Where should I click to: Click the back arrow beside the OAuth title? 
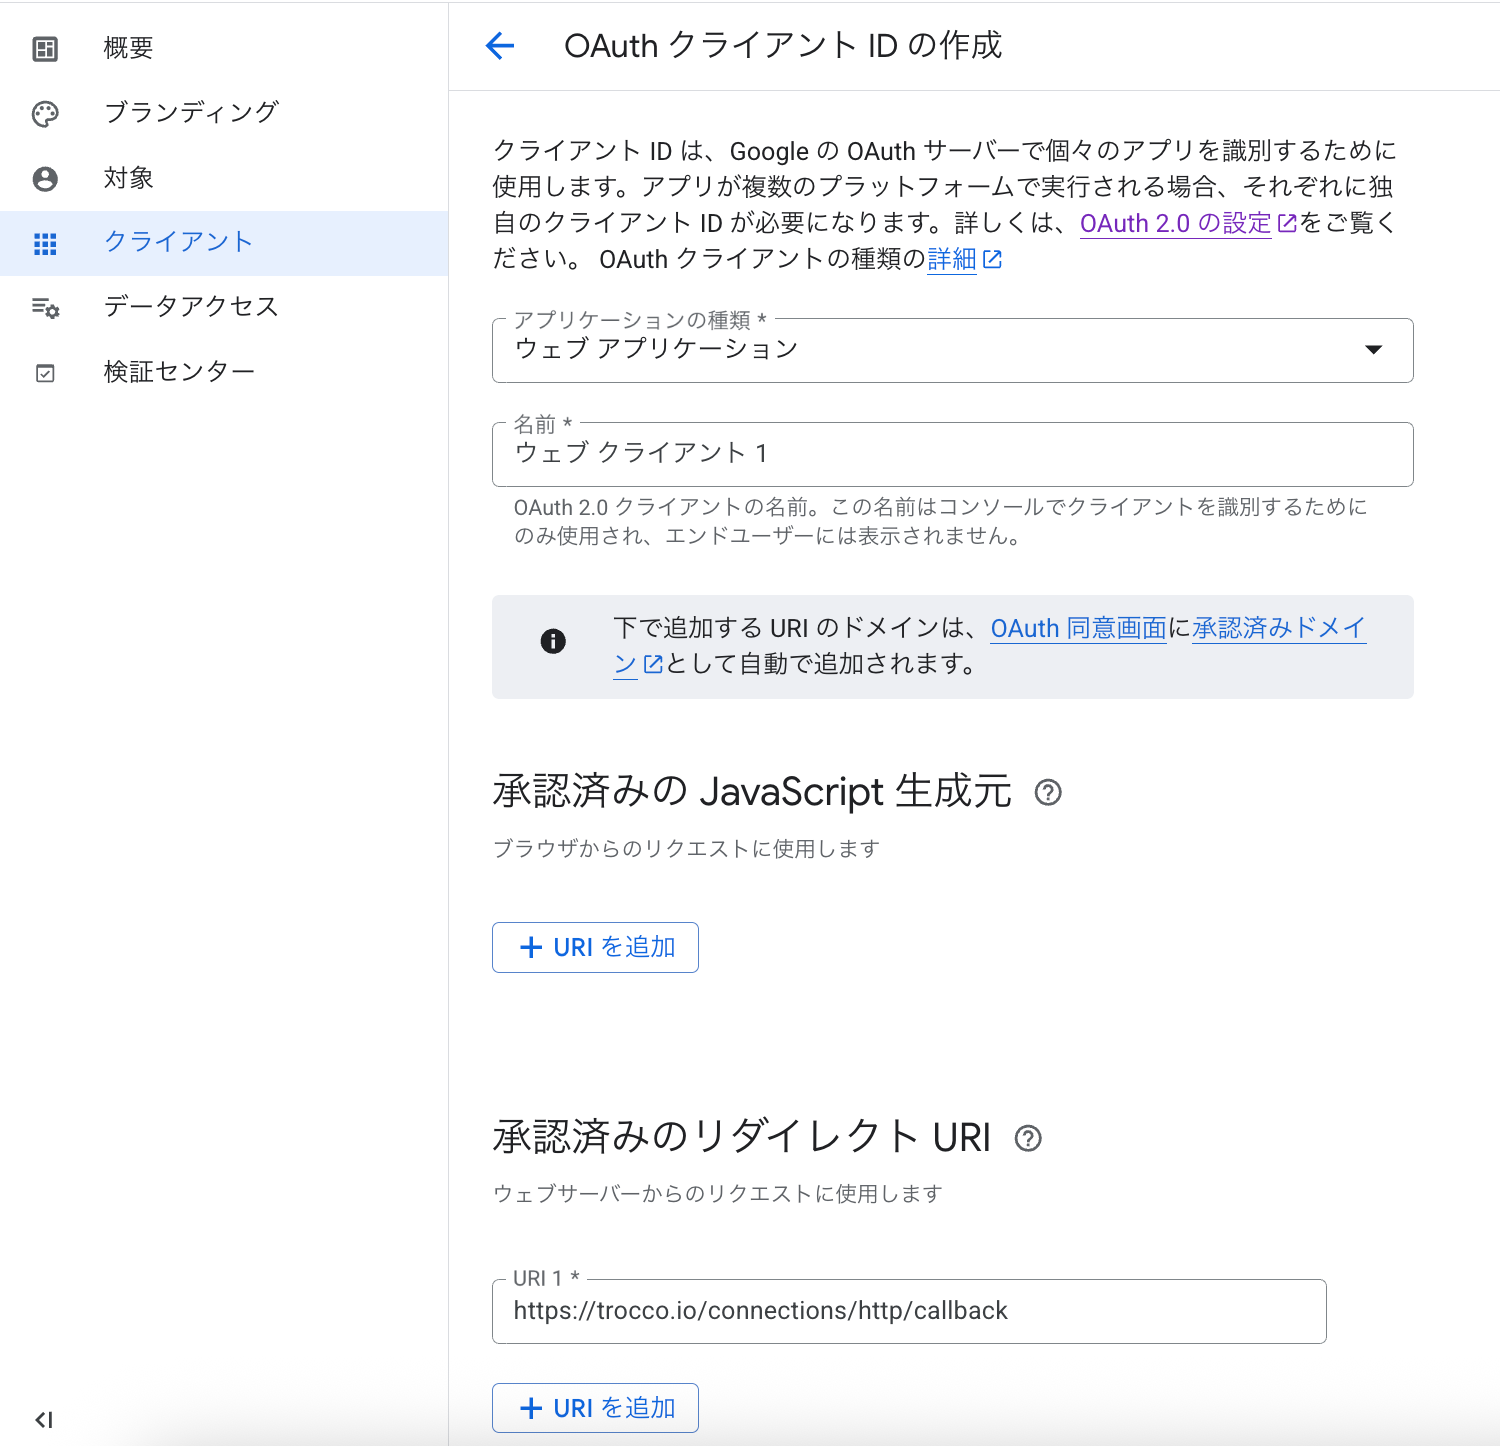(499, 46)
